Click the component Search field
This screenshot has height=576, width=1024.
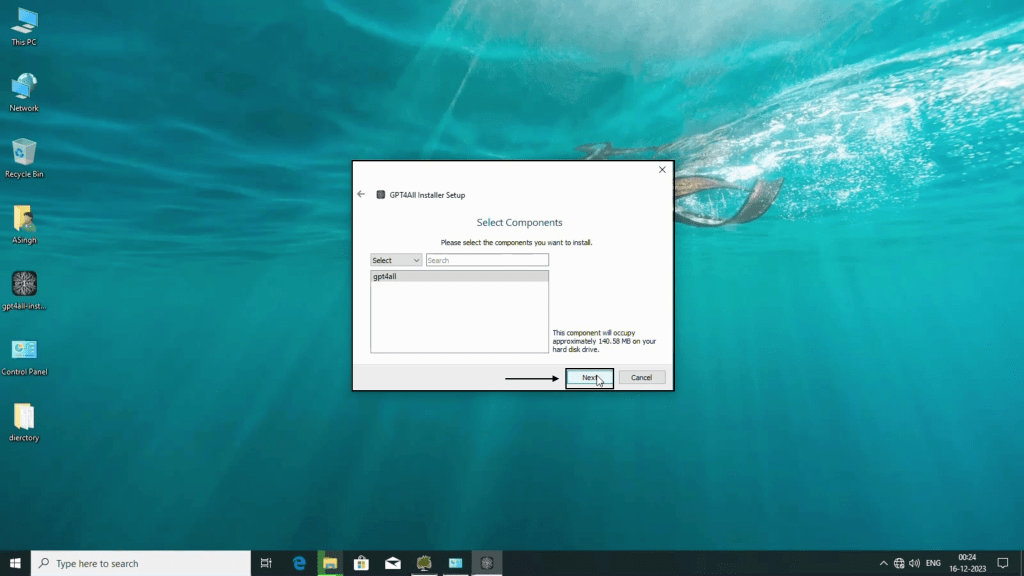pyautogui.click(x=487, y=260)
